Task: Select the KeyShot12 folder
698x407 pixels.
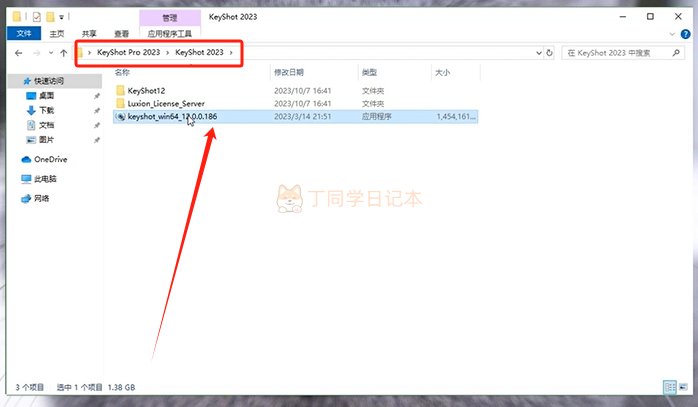Action: [146, 90]
